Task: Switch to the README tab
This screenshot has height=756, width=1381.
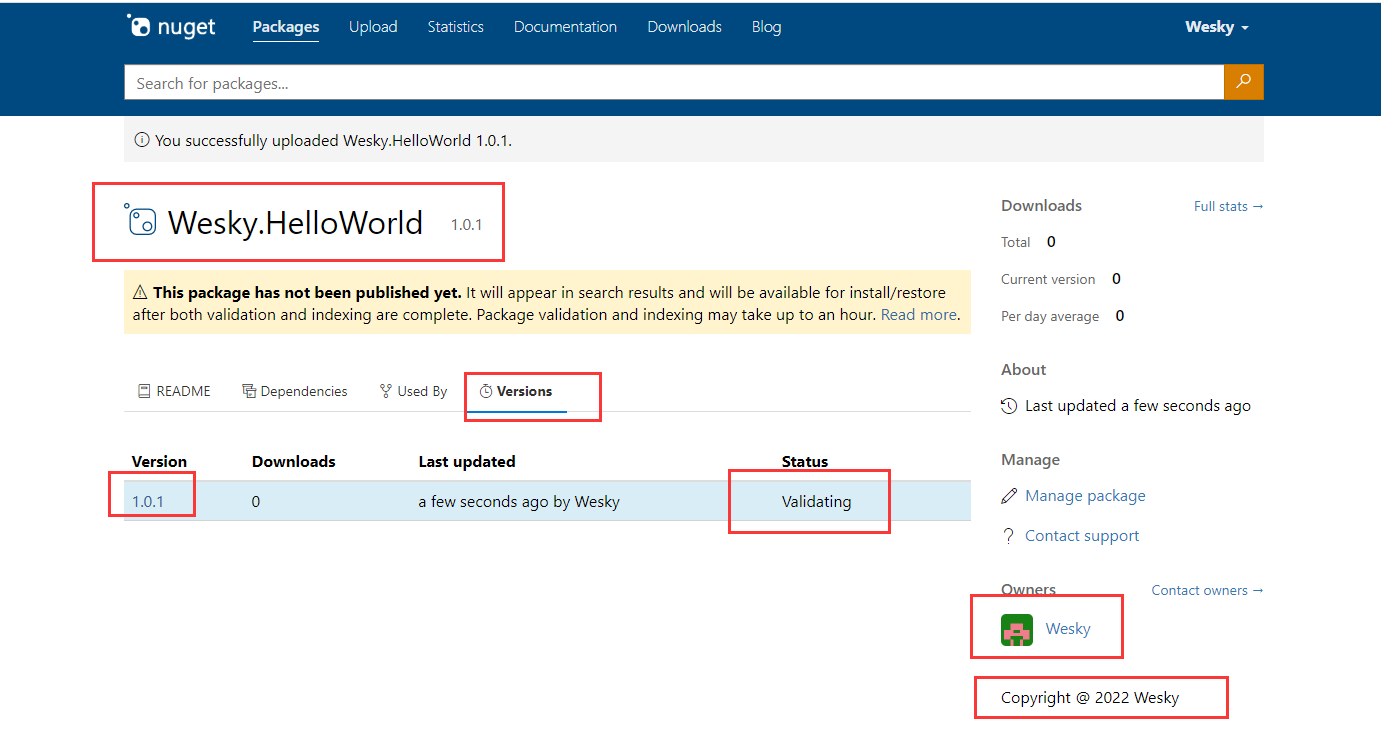Action: 174,391
